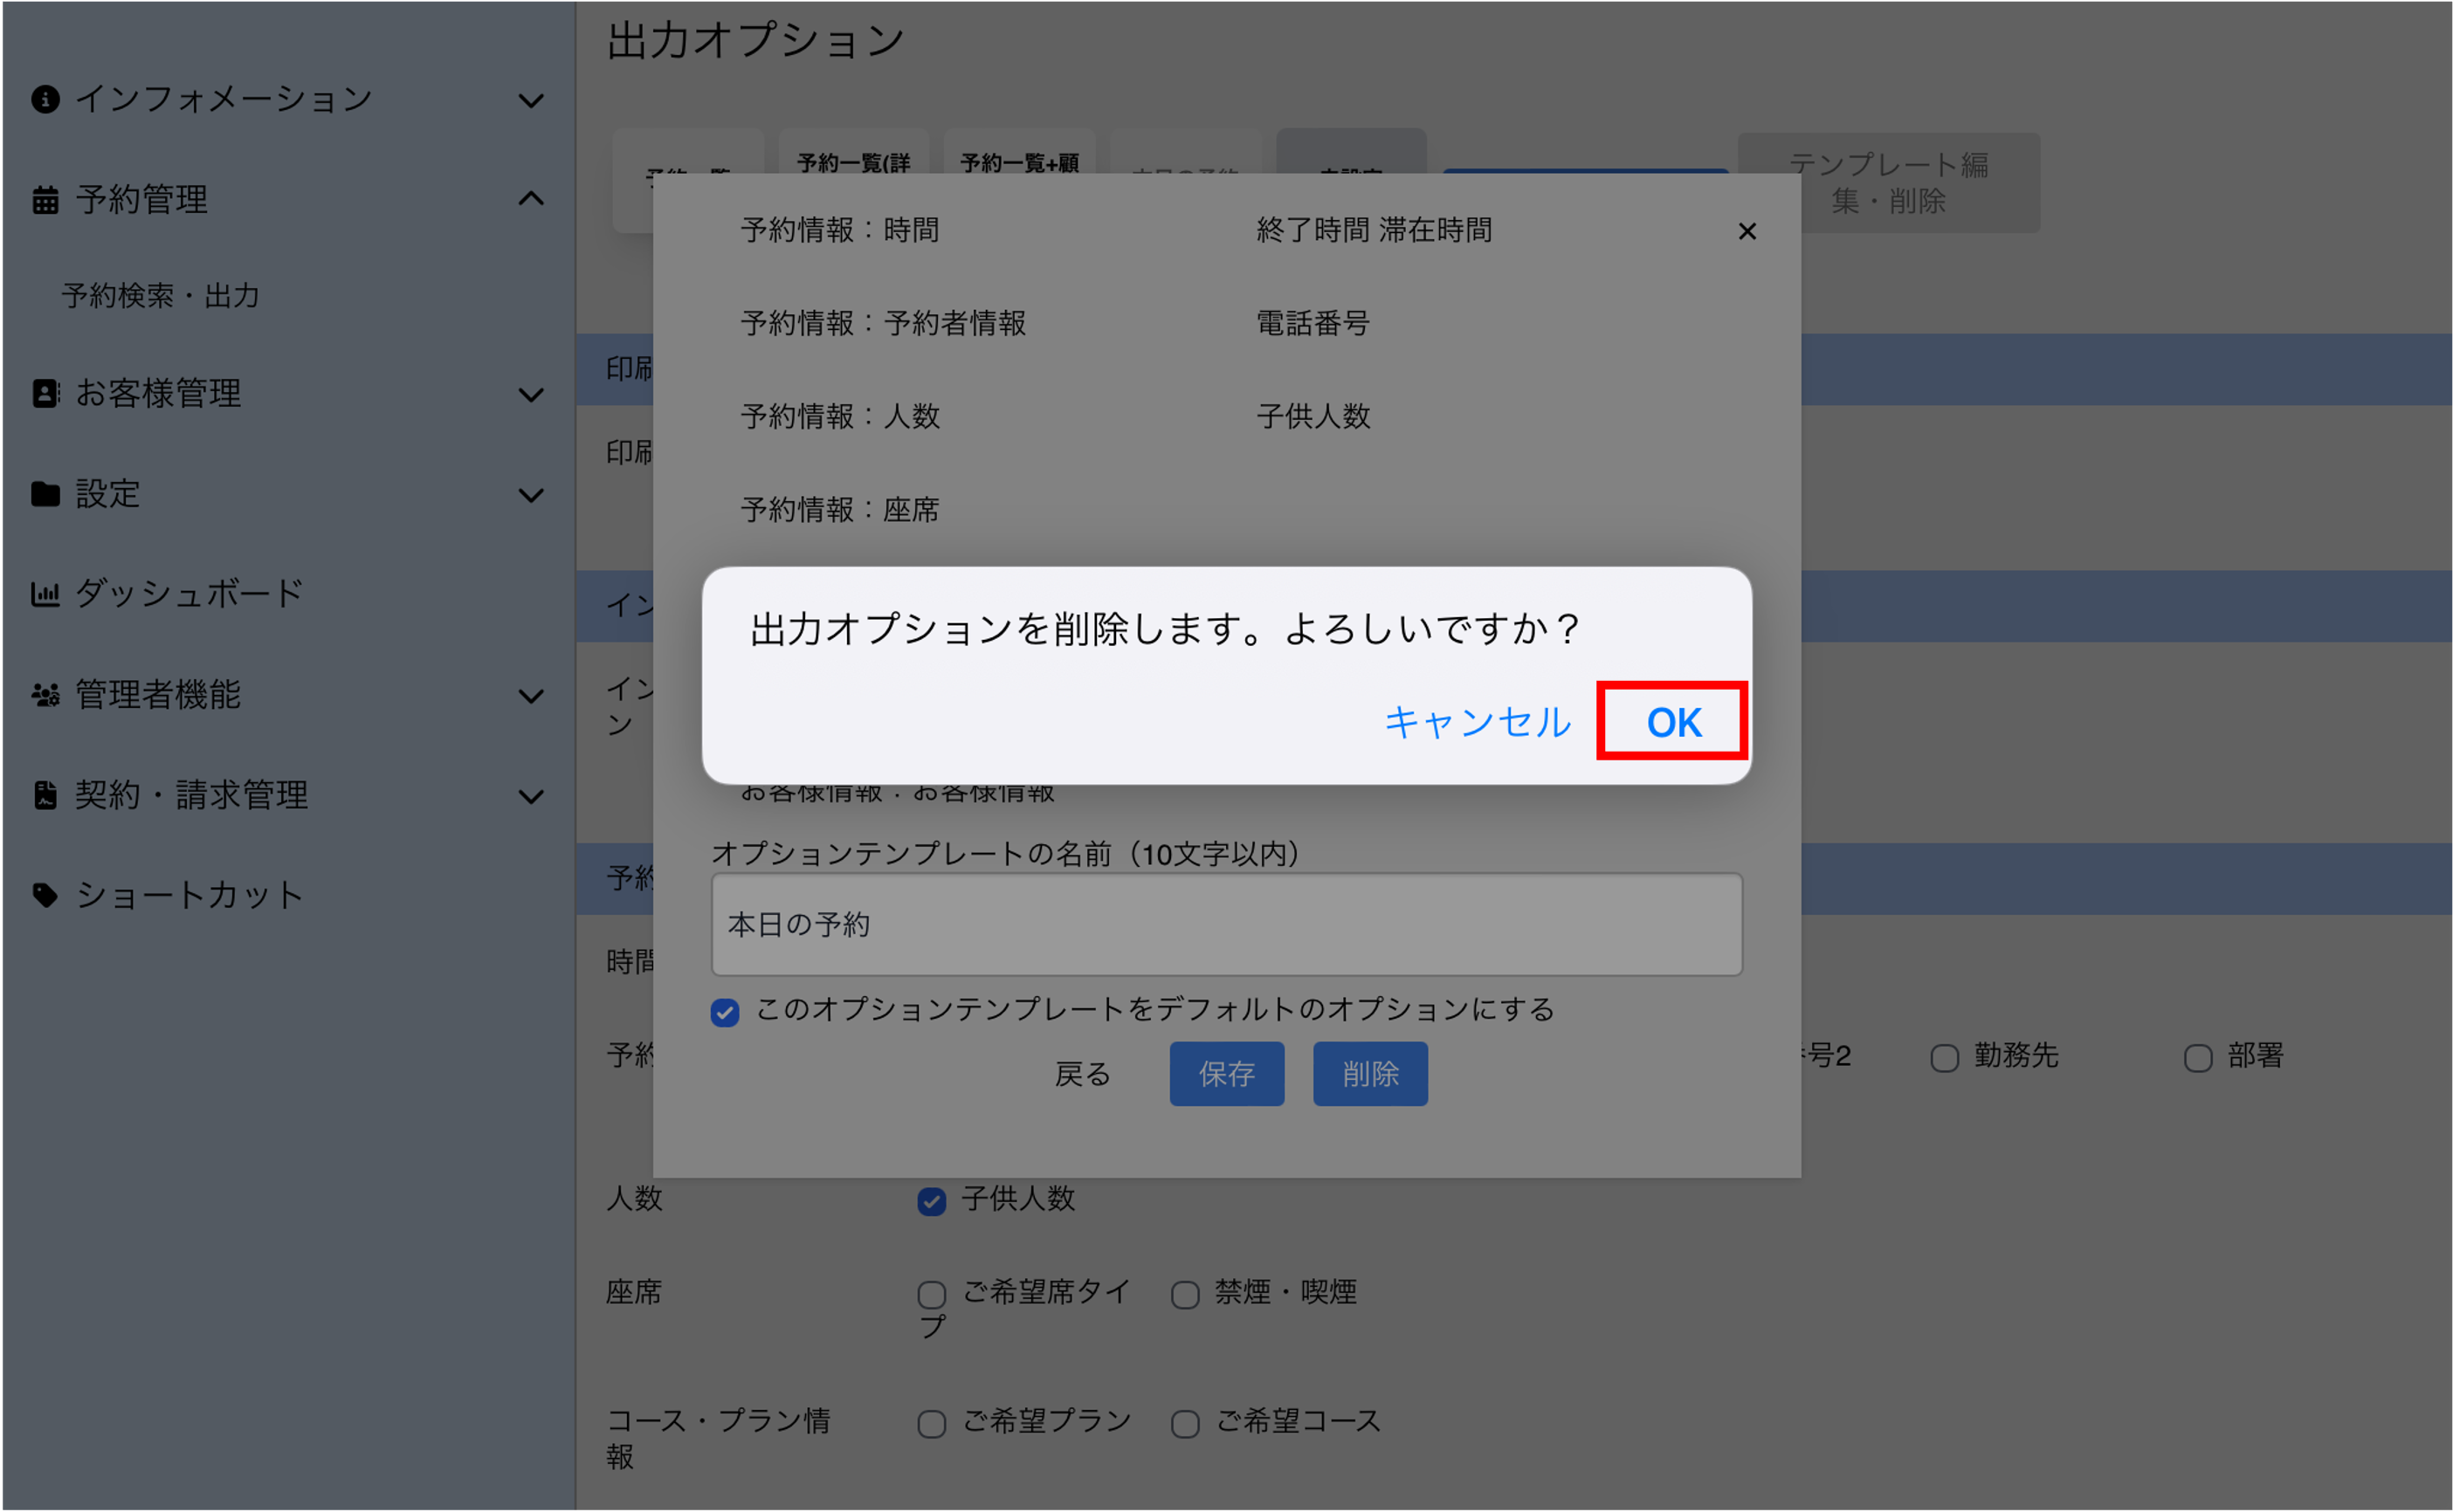The height and width of the screenshot is (1512, 2453).
Task: Click the お客様管理 contact icon
Action: [x=45, y=393]
